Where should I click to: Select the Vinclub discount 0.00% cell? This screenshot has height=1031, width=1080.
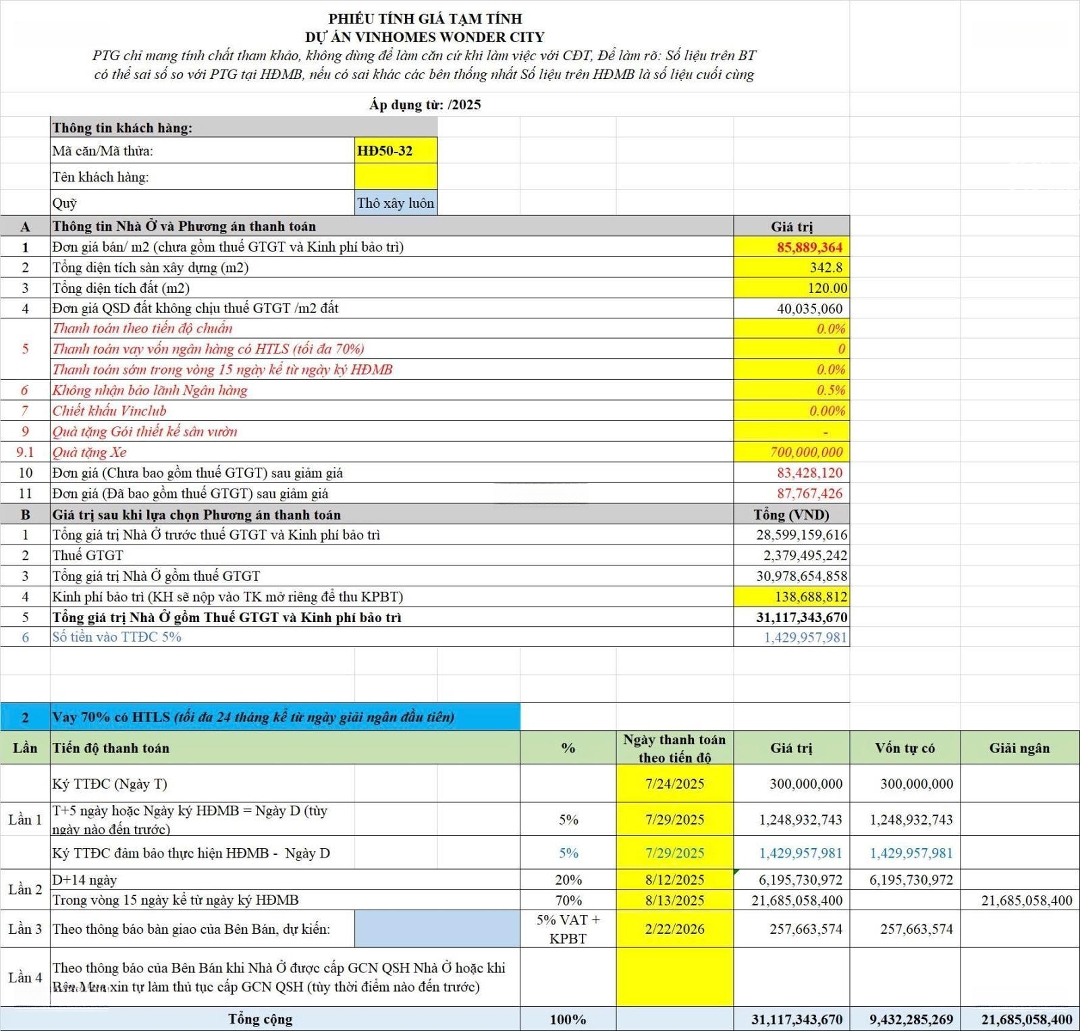(791, 411)
